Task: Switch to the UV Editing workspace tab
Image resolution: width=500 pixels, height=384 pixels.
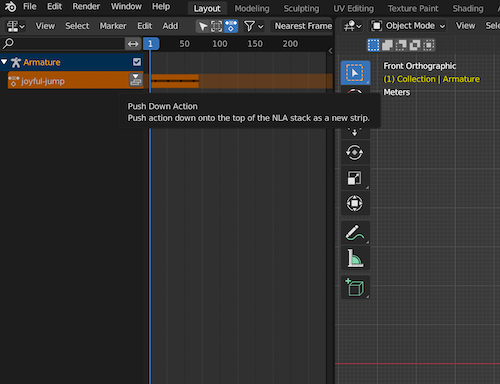Action: point(353,8)
